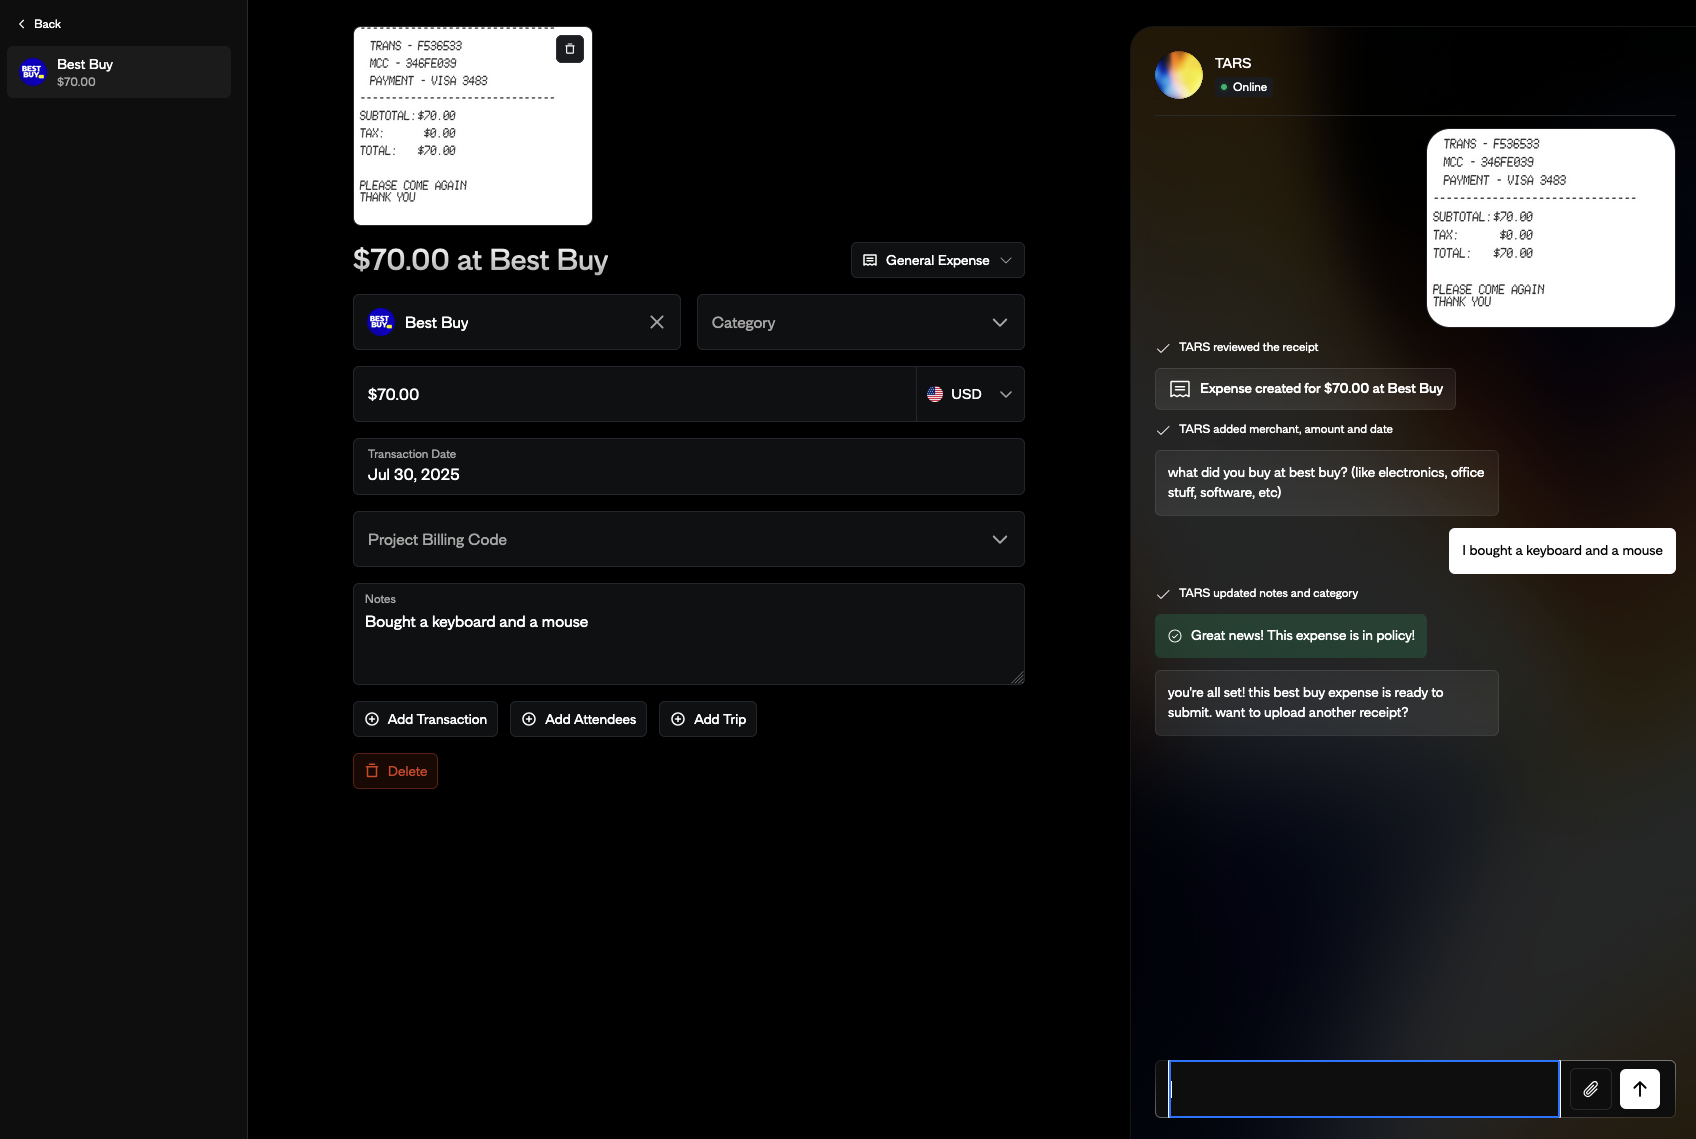Click the Add Transaction button
The width and height of the screenshot is (1696, 1139).
click(425, 719)
